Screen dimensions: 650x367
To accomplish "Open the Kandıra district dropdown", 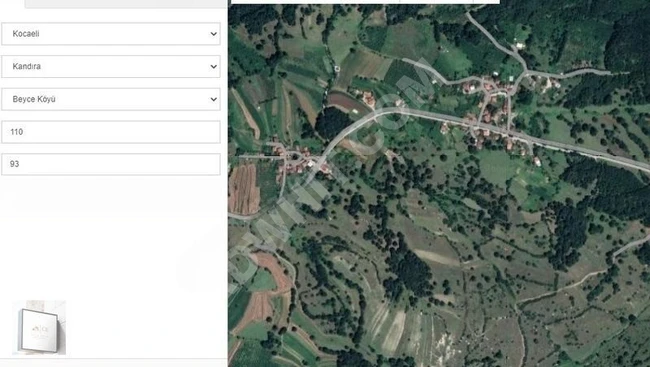I will (111, 66).
